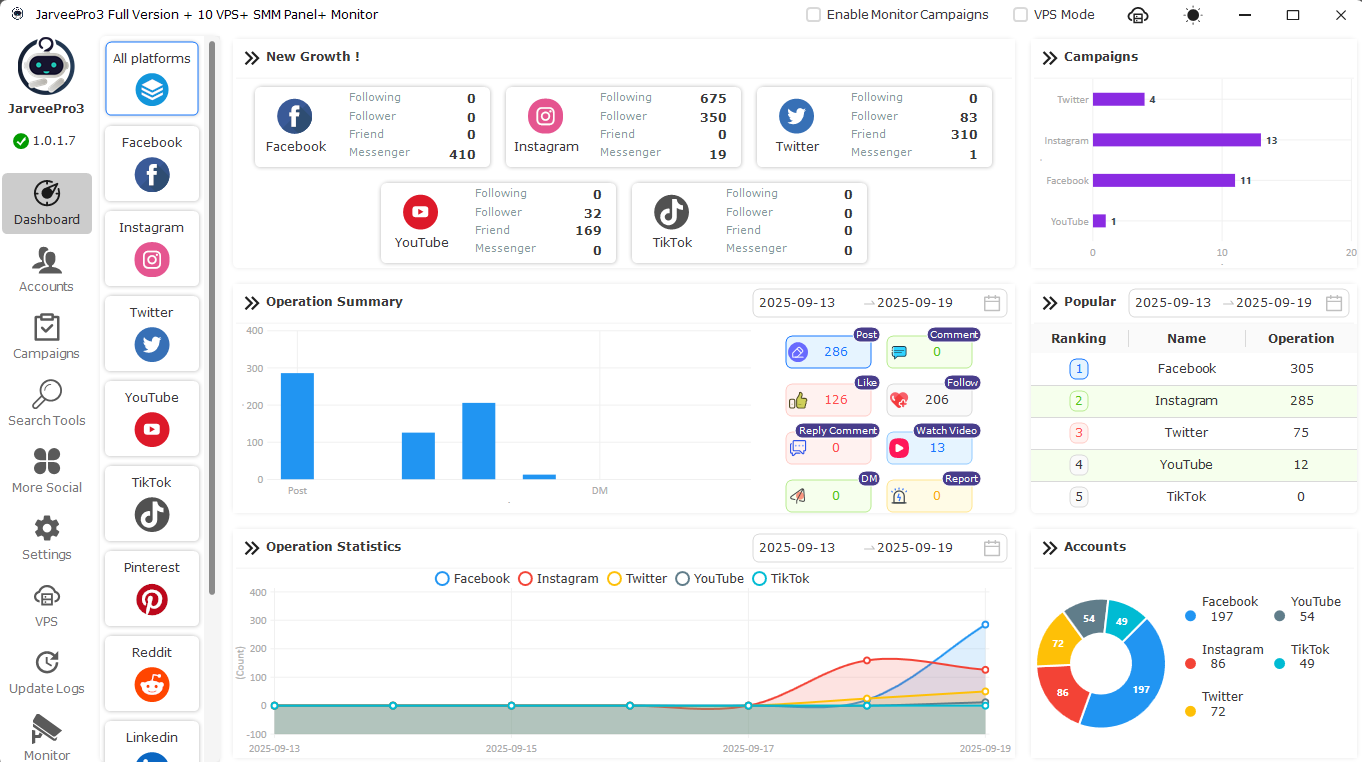Open the More Social section

[47, 471]
